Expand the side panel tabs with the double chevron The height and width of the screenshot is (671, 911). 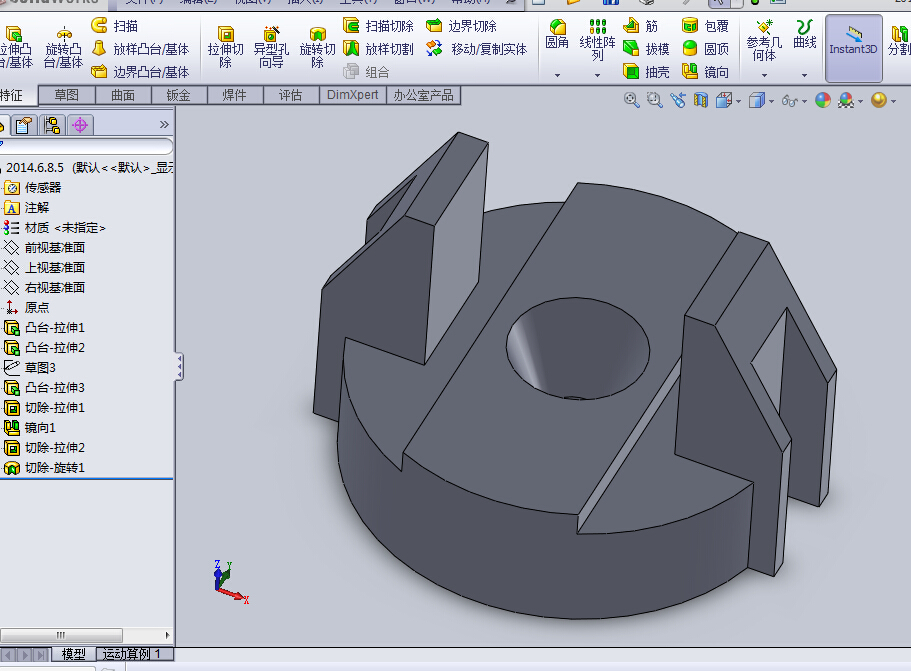coord(164,125)
